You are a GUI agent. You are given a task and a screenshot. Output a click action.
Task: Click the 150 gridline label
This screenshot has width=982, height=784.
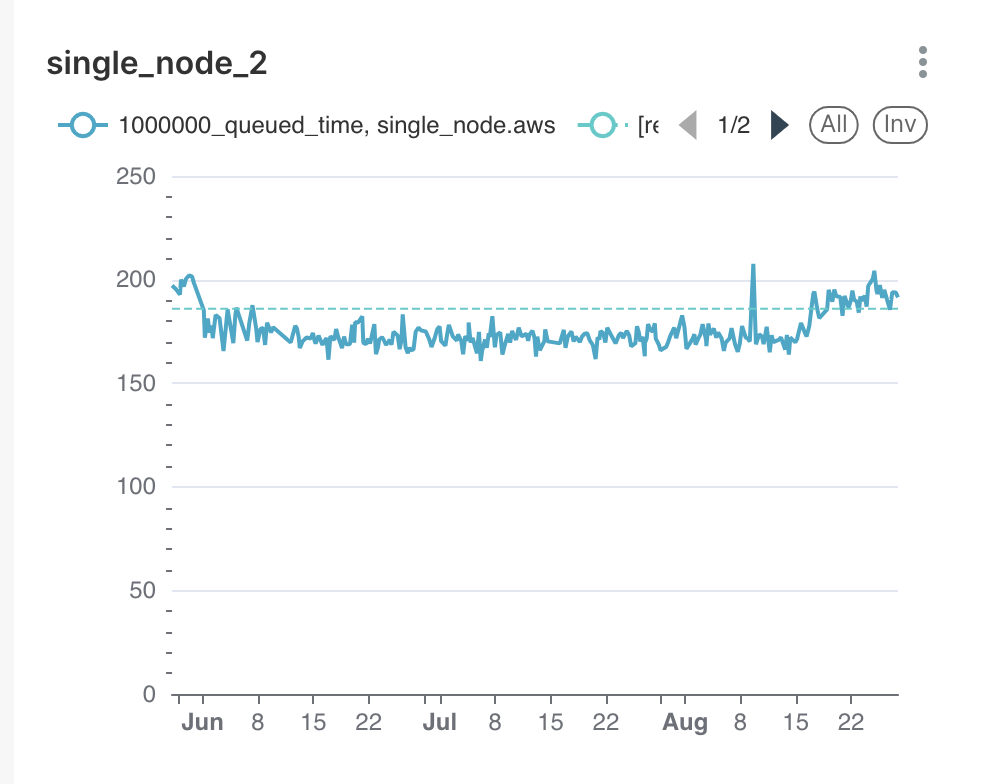click(x=137, y=383)
